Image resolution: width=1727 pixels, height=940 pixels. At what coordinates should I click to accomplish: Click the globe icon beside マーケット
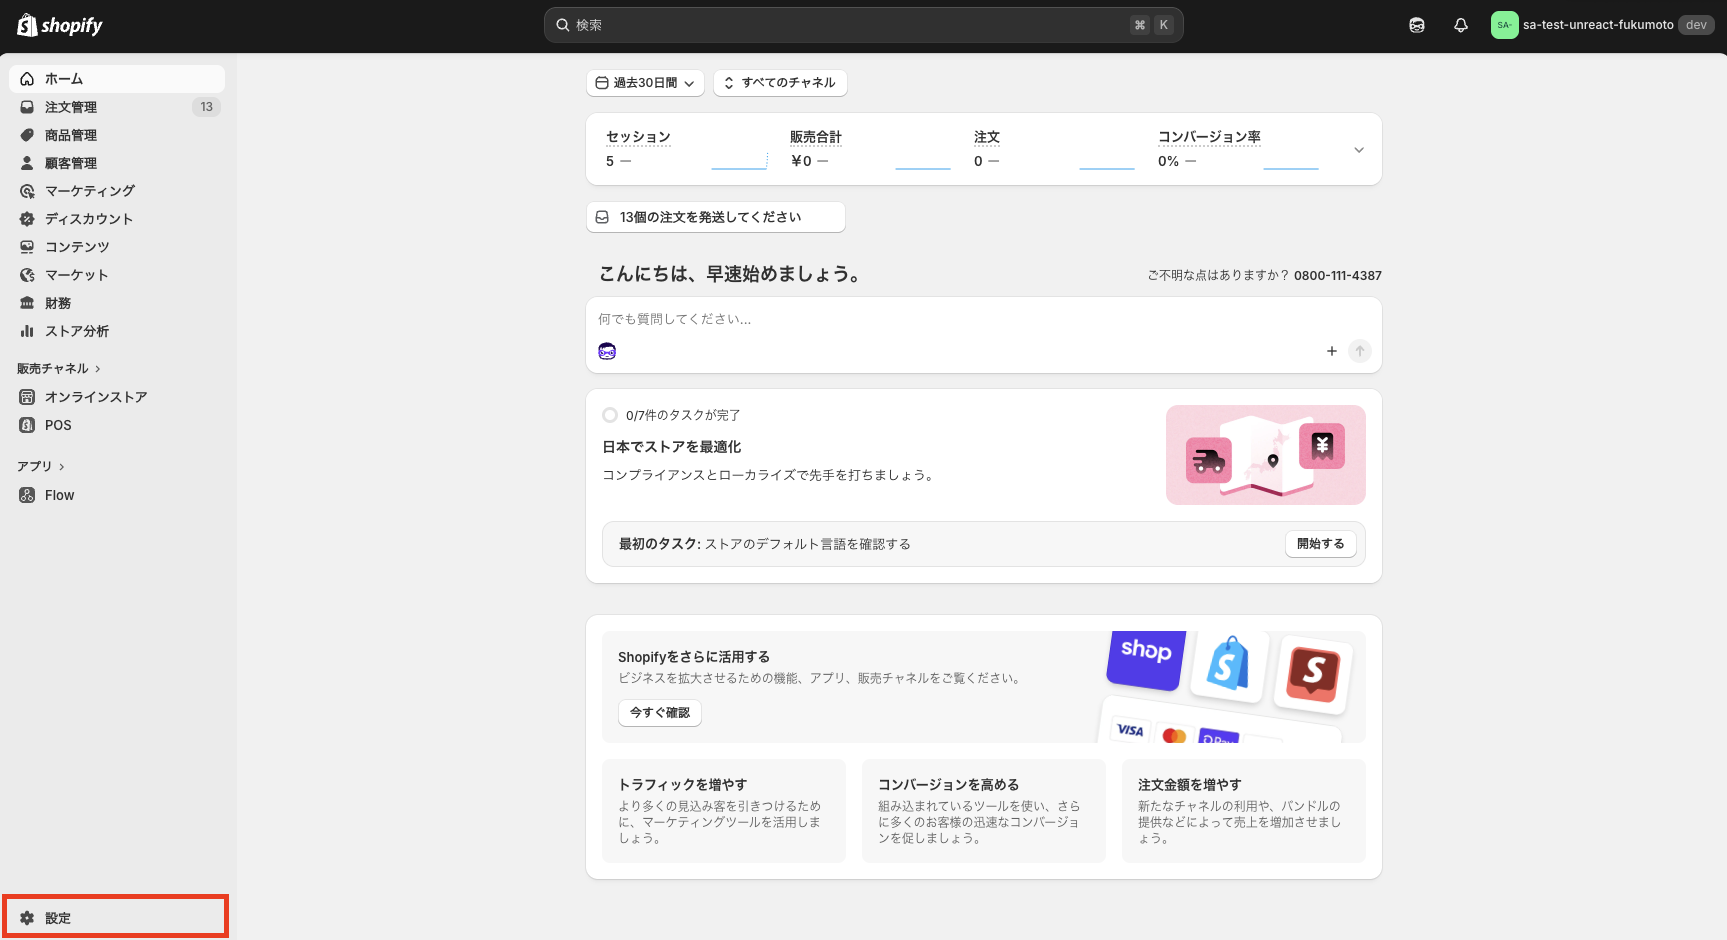coord(27,275)
